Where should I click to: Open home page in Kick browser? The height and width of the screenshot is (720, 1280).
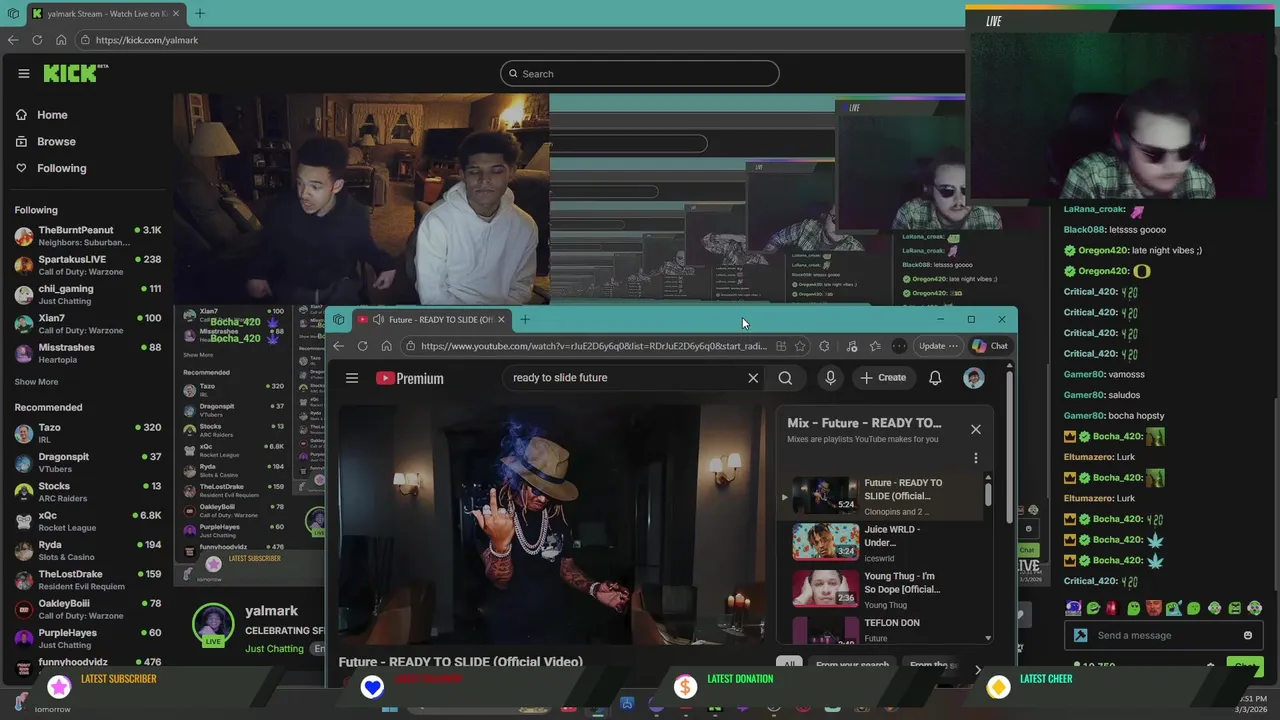61,40
